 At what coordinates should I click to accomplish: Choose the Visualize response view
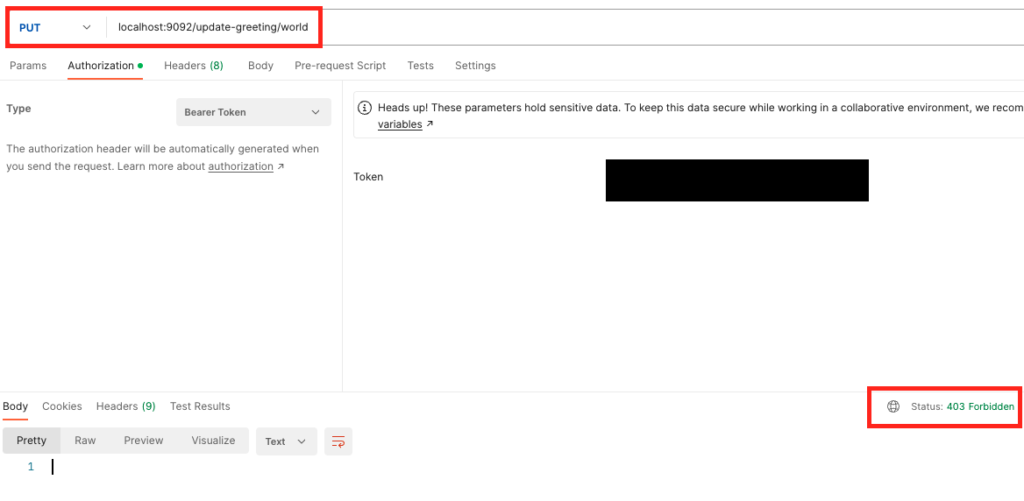coord(213,441)
